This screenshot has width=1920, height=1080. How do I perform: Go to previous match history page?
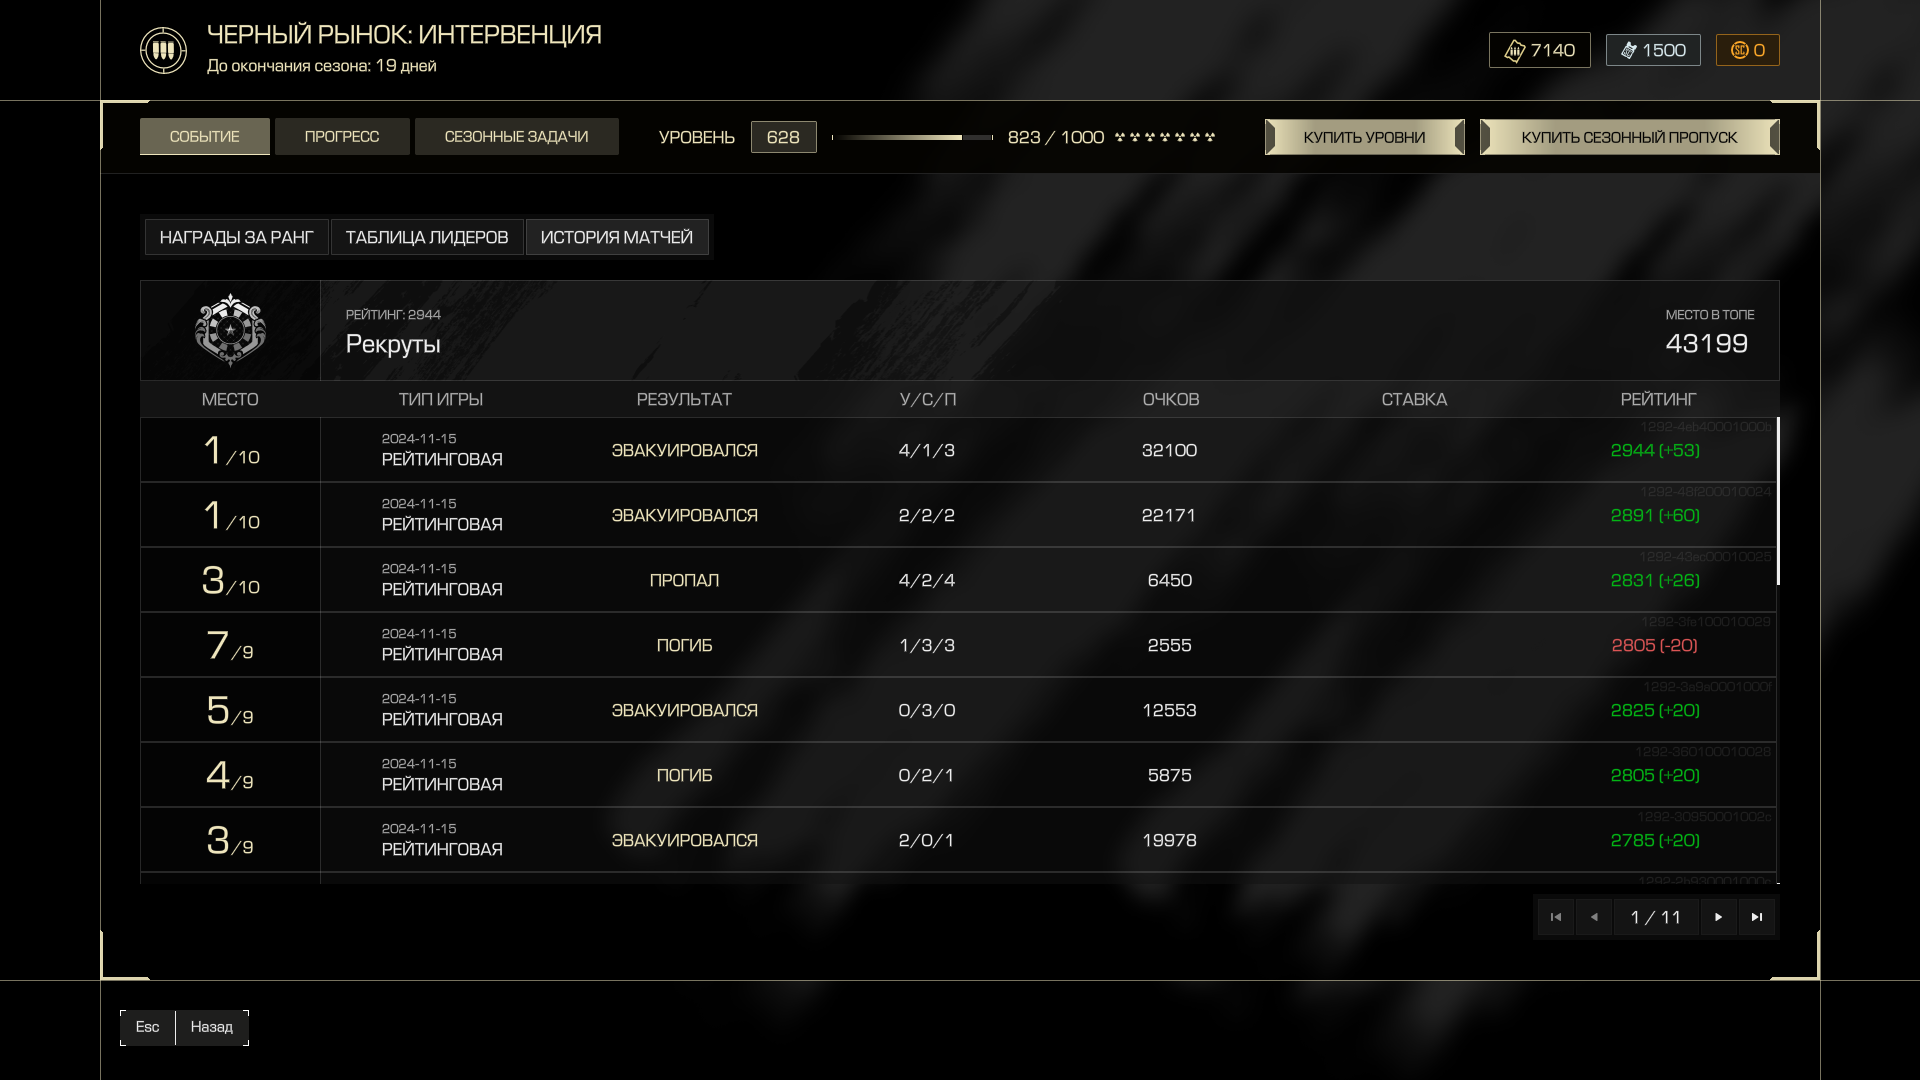click(x=1594, y=917)
